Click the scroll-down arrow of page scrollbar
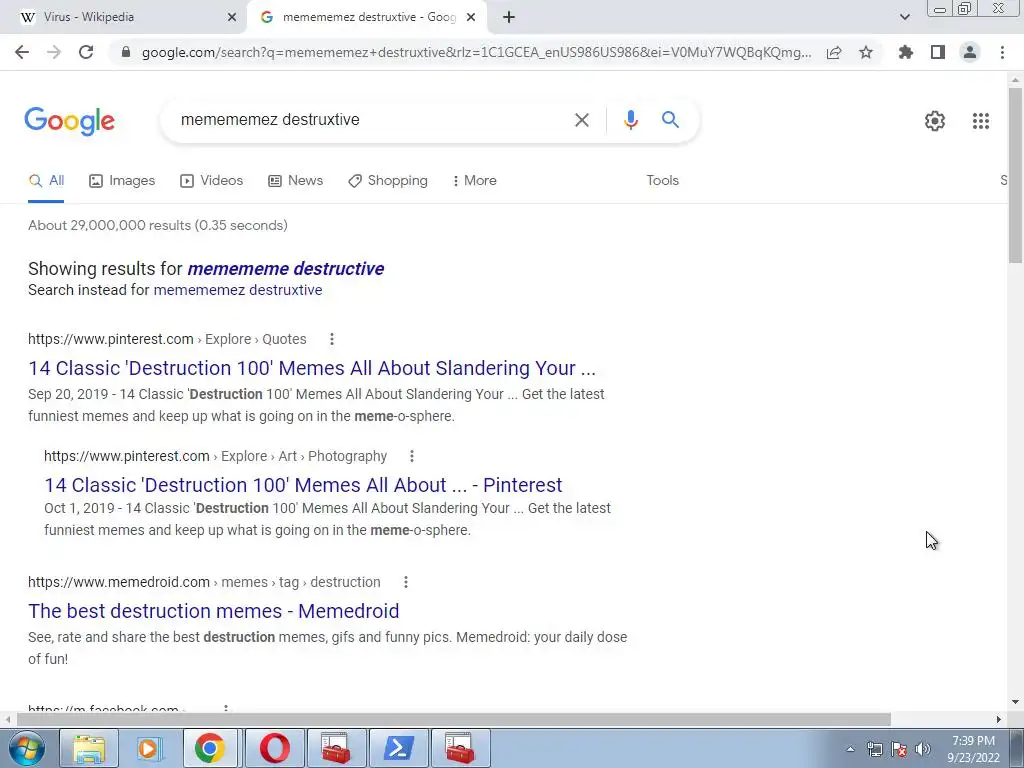 [x=1015, y=702]
